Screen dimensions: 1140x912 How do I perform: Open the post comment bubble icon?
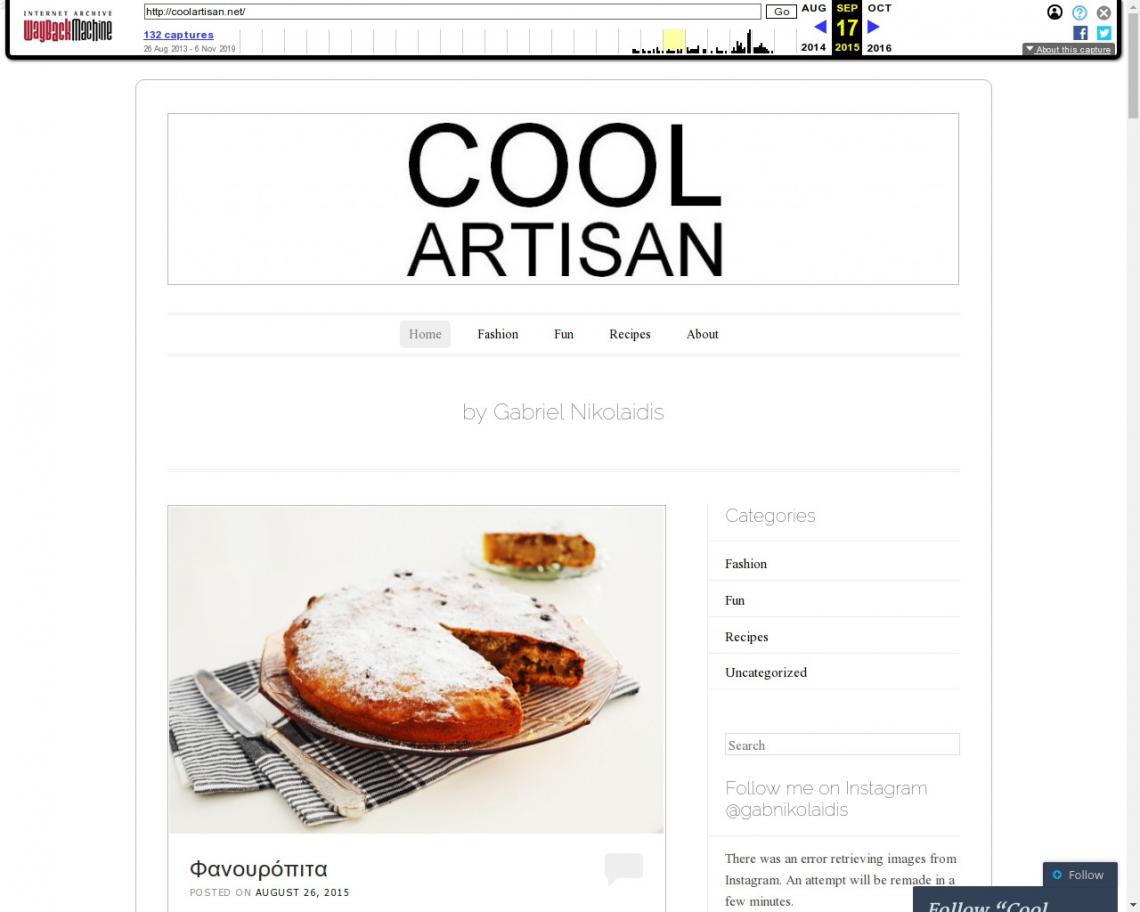click(624, 868)
